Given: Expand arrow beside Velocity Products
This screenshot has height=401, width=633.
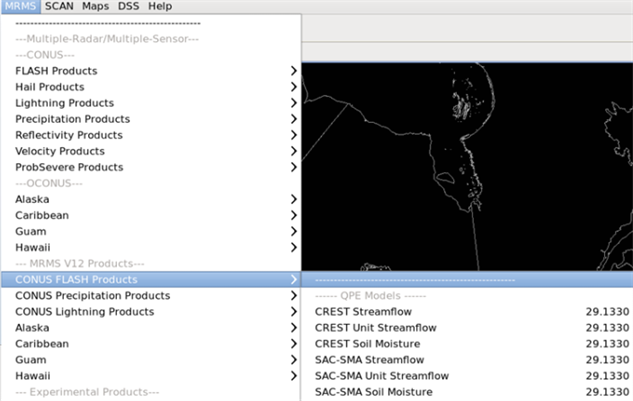Looking at the screenshot, I should click(293, 151).
